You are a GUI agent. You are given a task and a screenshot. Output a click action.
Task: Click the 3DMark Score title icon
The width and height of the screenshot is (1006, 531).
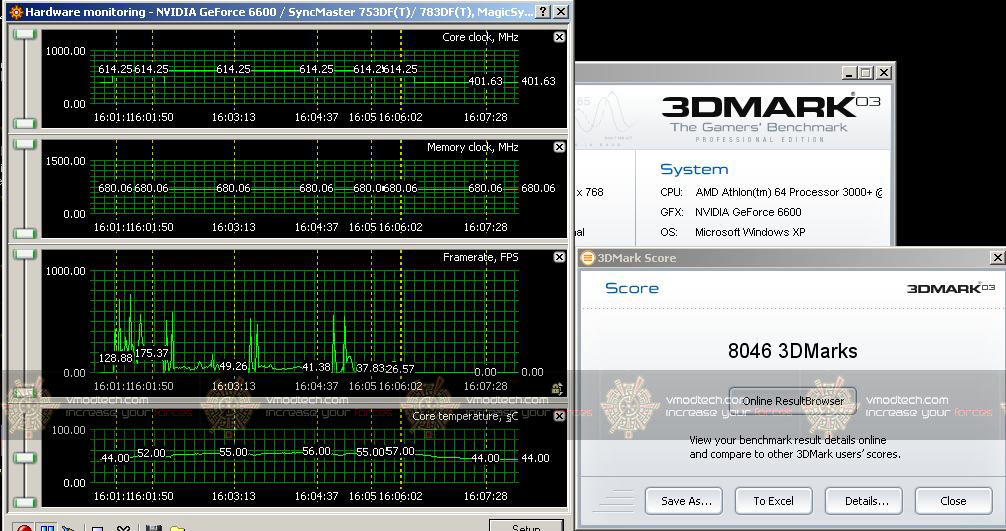pos(587,258)
